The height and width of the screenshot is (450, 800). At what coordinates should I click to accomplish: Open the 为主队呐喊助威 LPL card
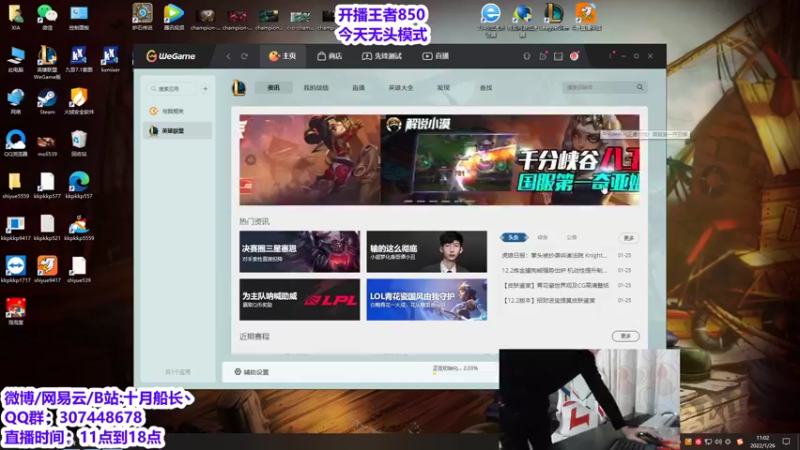(299, 299)
